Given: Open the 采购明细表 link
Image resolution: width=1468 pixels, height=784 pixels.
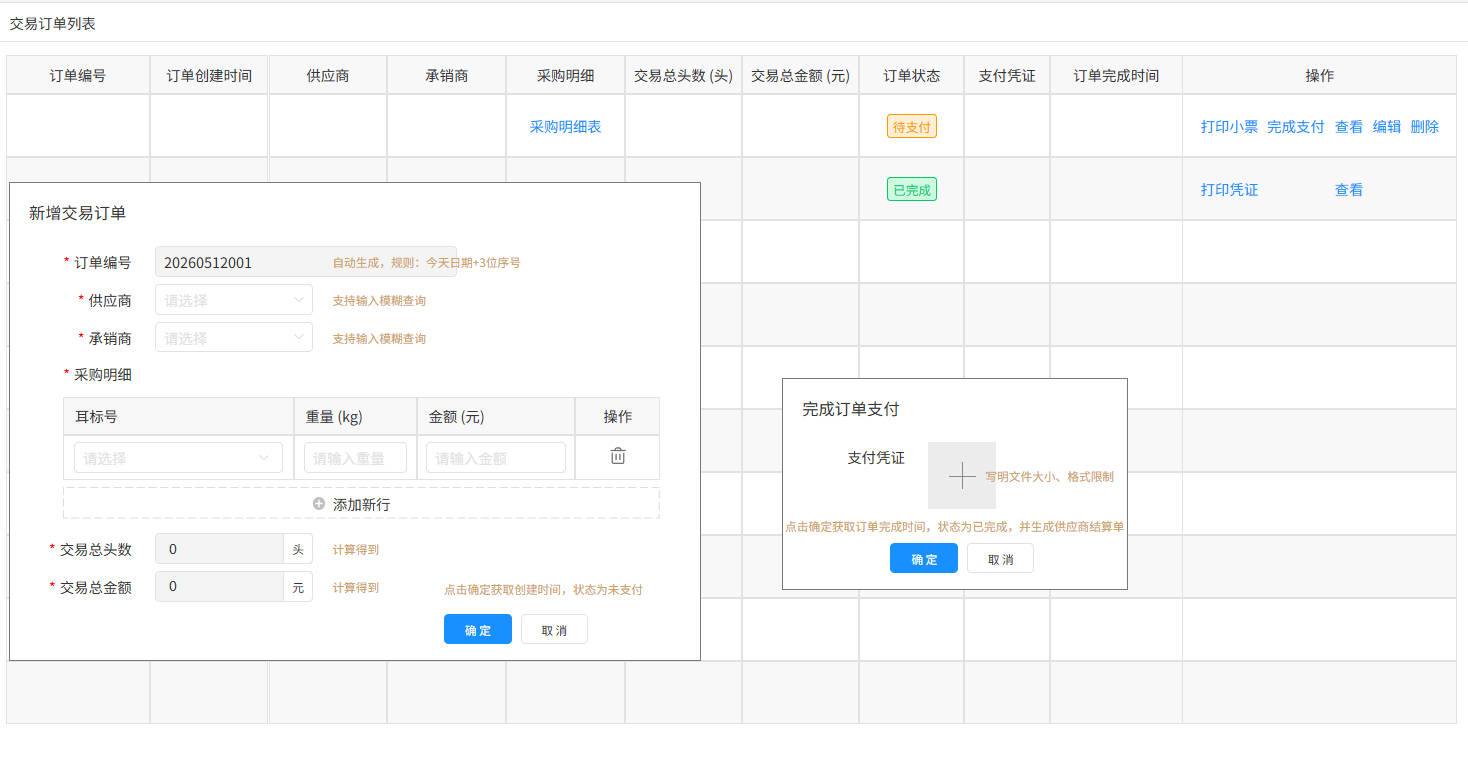Looking at the screenshot, I should point(566,127).
